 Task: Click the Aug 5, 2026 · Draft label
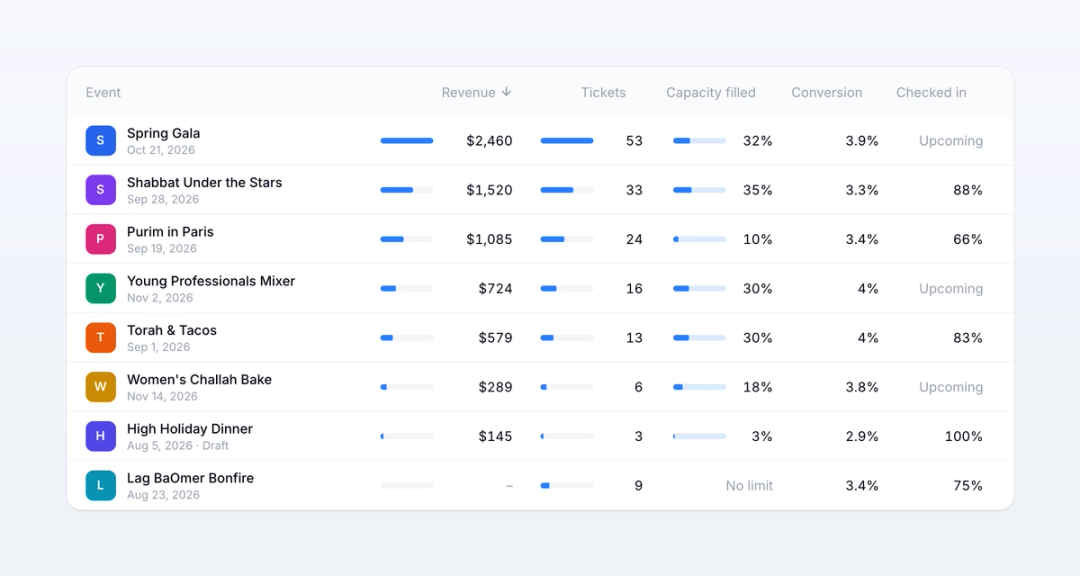tap(178, 446)
